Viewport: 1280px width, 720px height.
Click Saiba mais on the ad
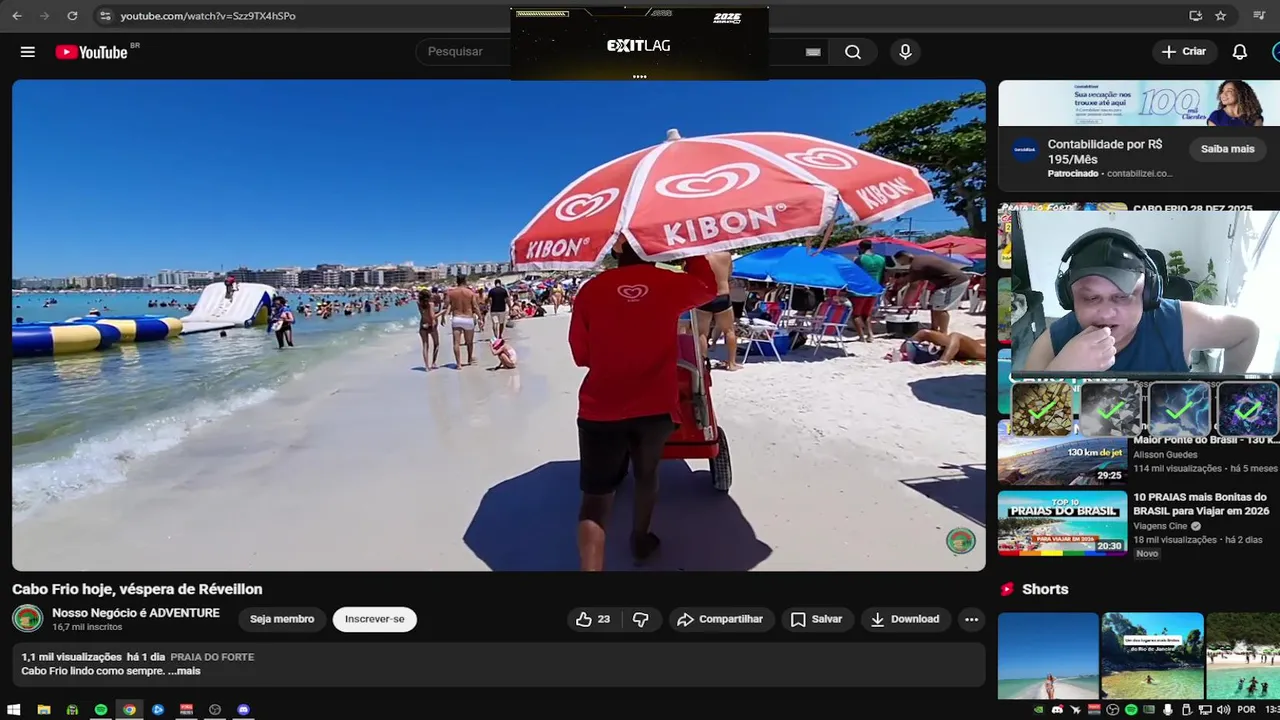(1227, 149)
